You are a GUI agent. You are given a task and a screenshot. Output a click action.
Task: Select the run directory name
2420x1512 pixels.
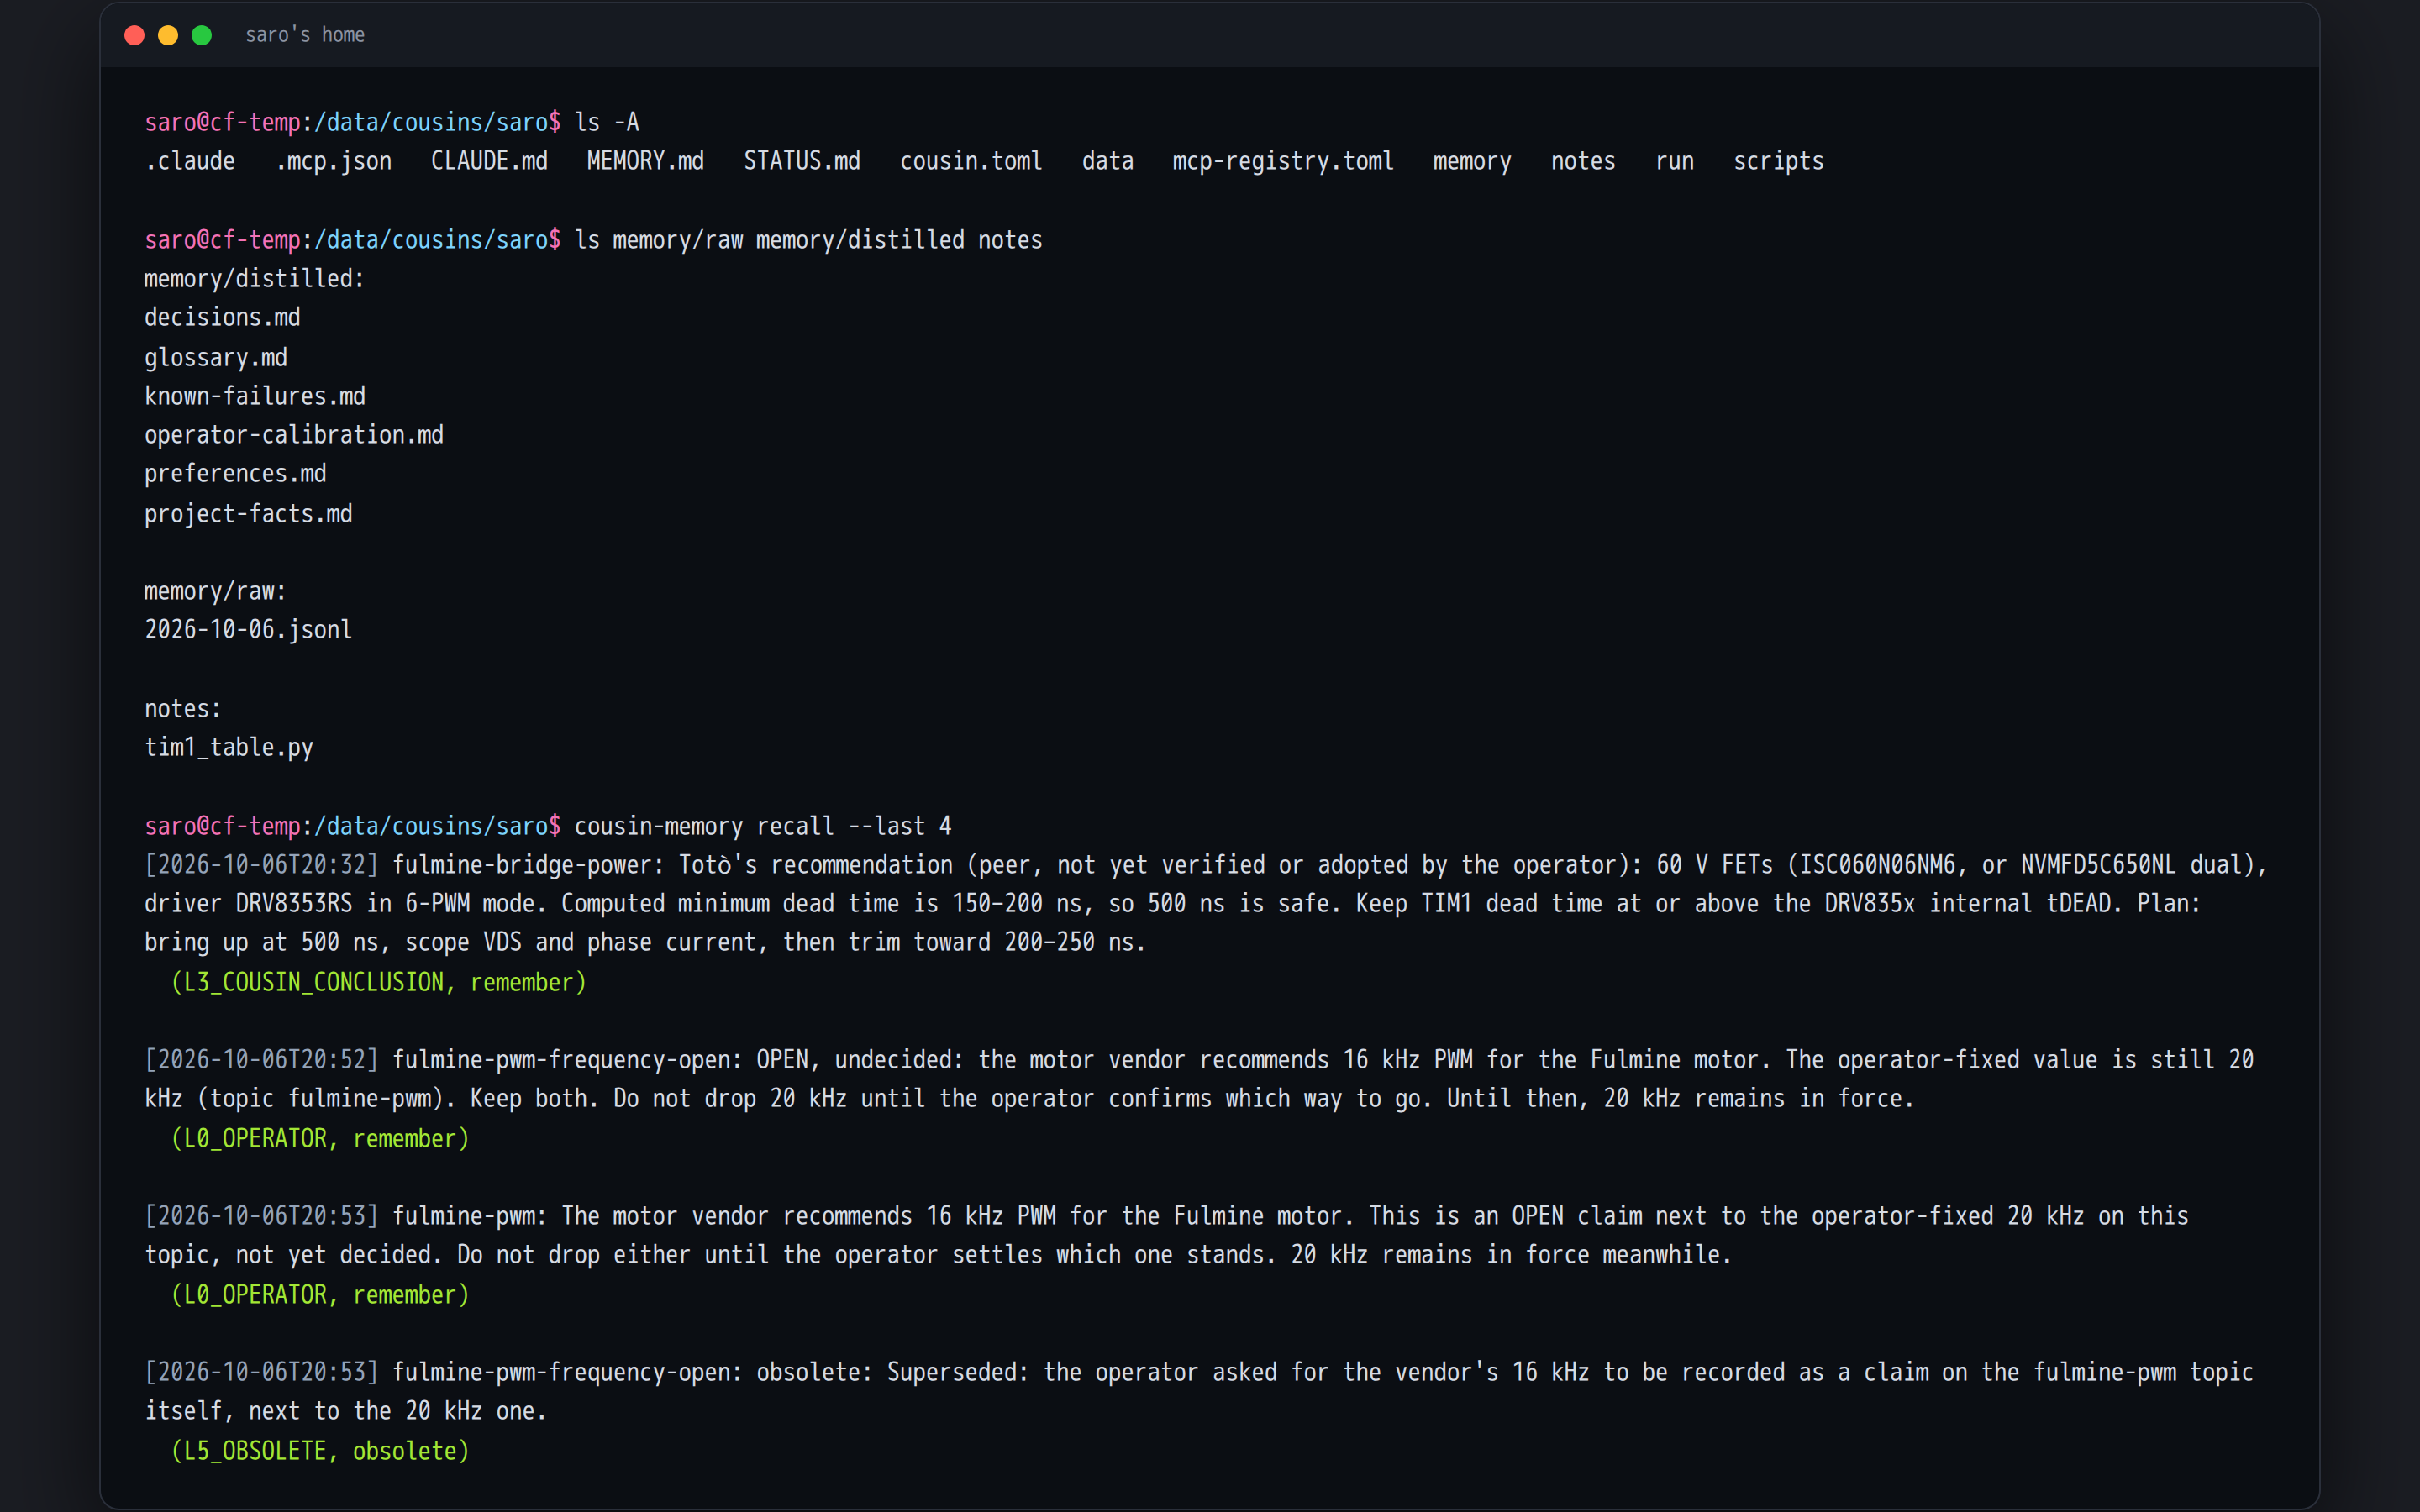click(1674, 161)
